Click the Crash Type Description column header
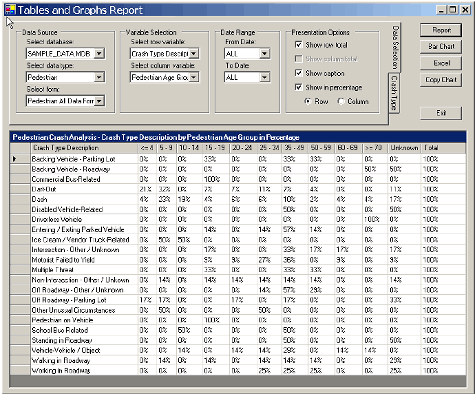Viewport: 475px width, 394px height. point(84,148)
